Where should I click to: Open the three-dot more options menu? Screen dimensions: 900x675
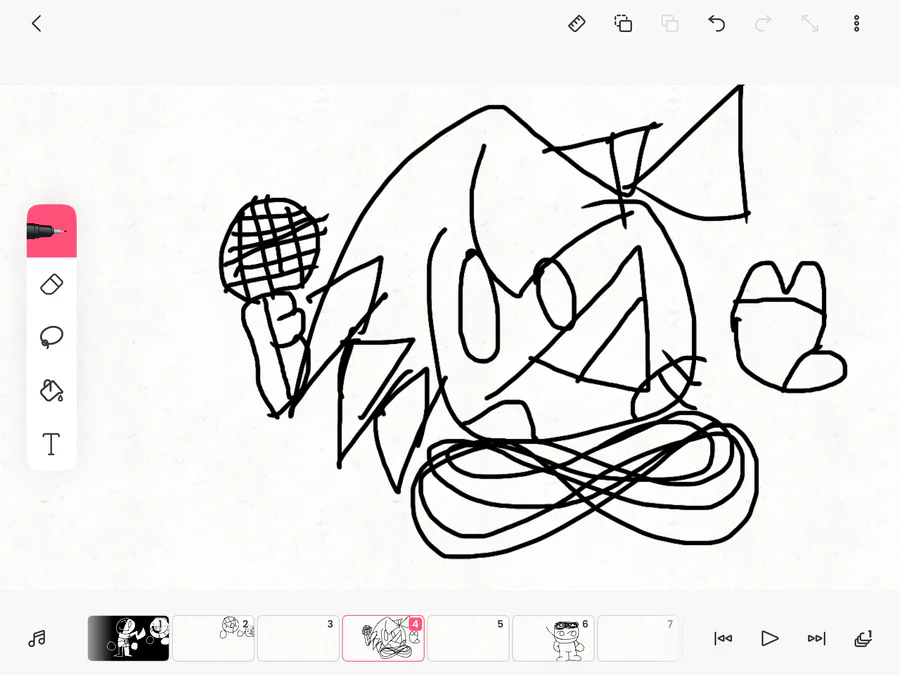(856, 24)
